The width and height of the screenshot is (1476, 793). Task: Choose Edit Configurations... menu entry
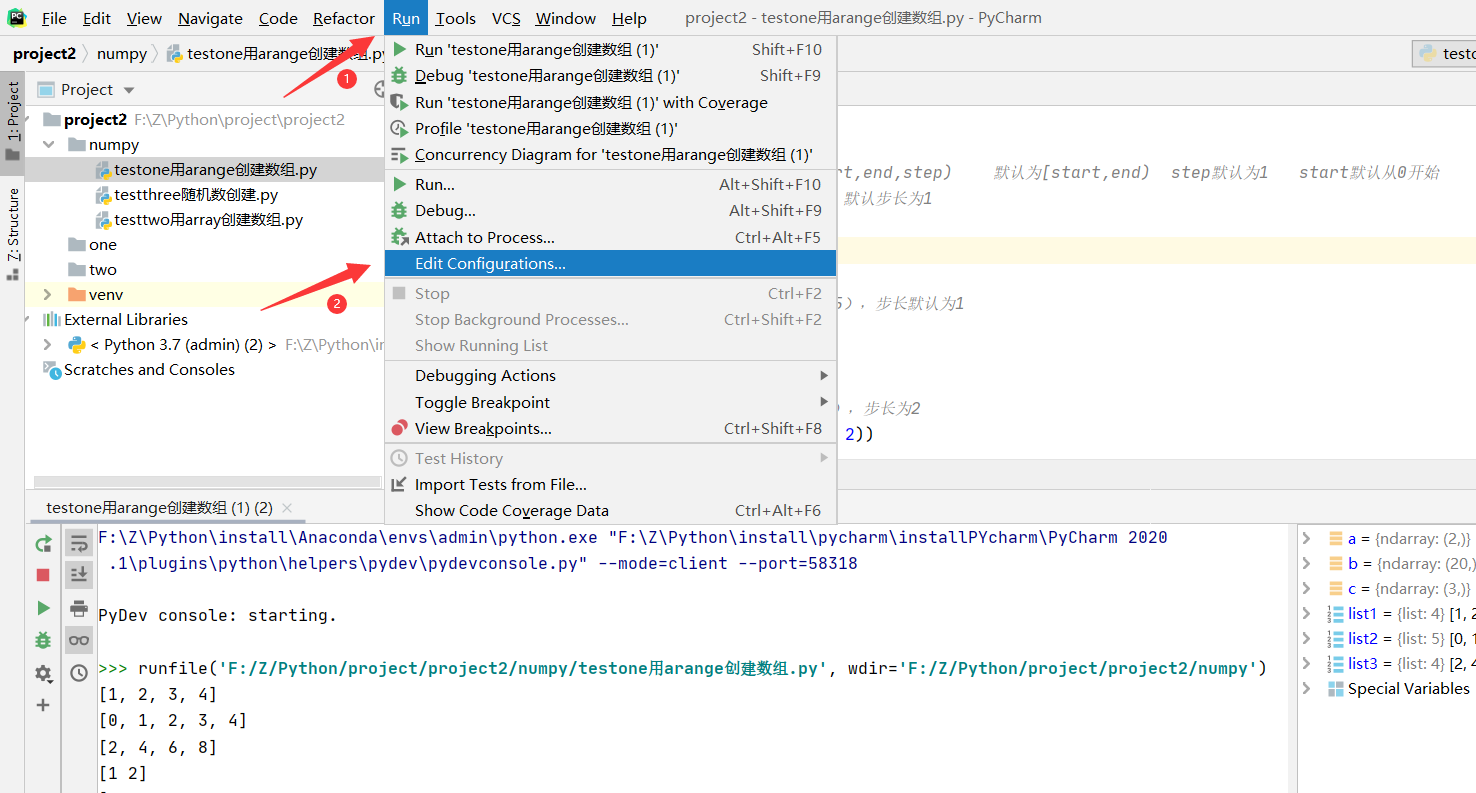[610, 263]
